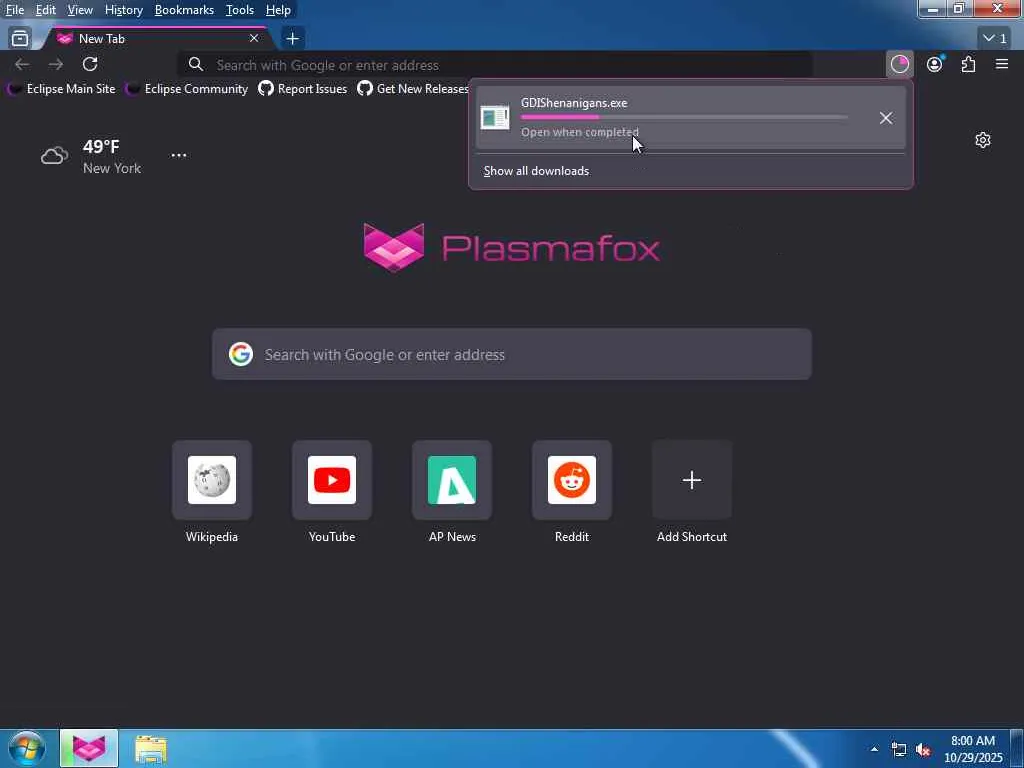Open the File menu
The width and height of the screenshot is (1024, 768).
point(15,10)
